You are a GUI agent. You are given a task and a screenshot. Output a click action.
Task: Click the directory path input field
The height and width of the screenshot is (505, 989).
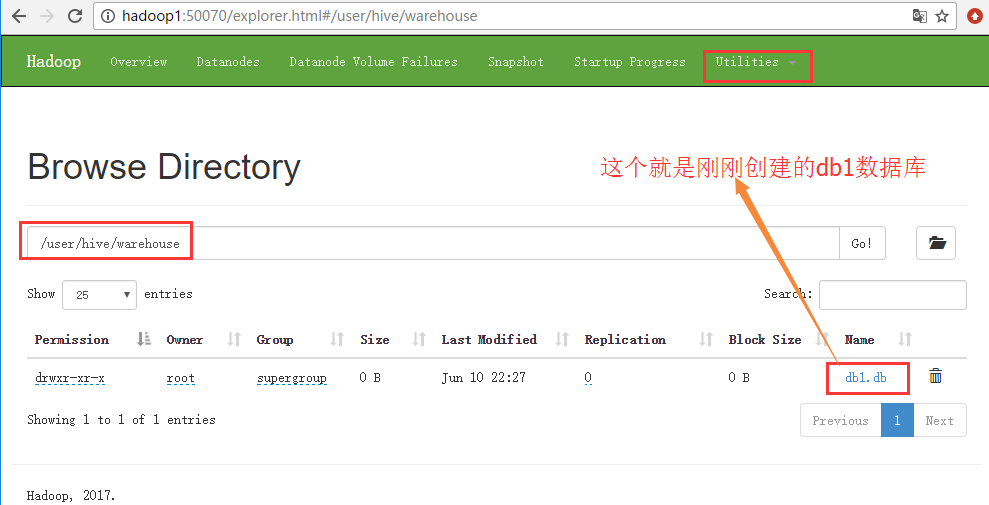pyautogui.click(x=433, y=243)
